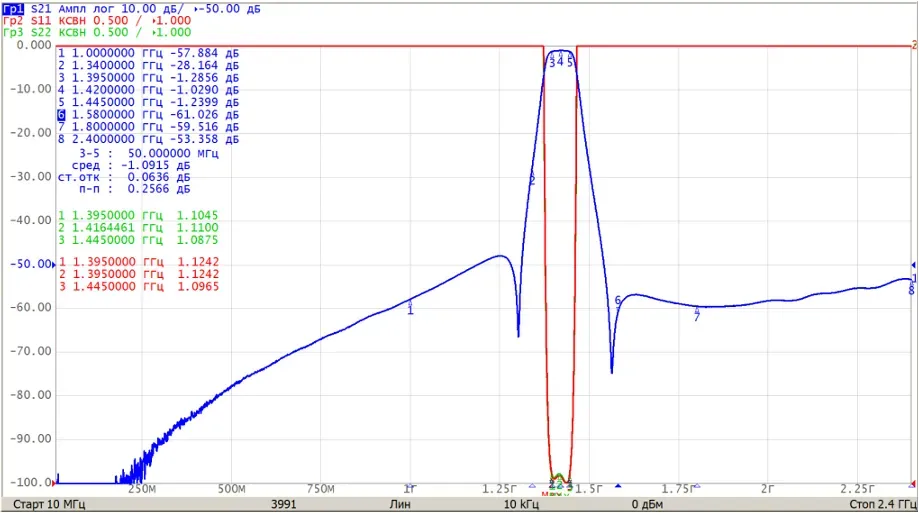This screenshot has width=919, height=513.
Task: Click the Лин sweep type field
Action: tap(400, 504)
